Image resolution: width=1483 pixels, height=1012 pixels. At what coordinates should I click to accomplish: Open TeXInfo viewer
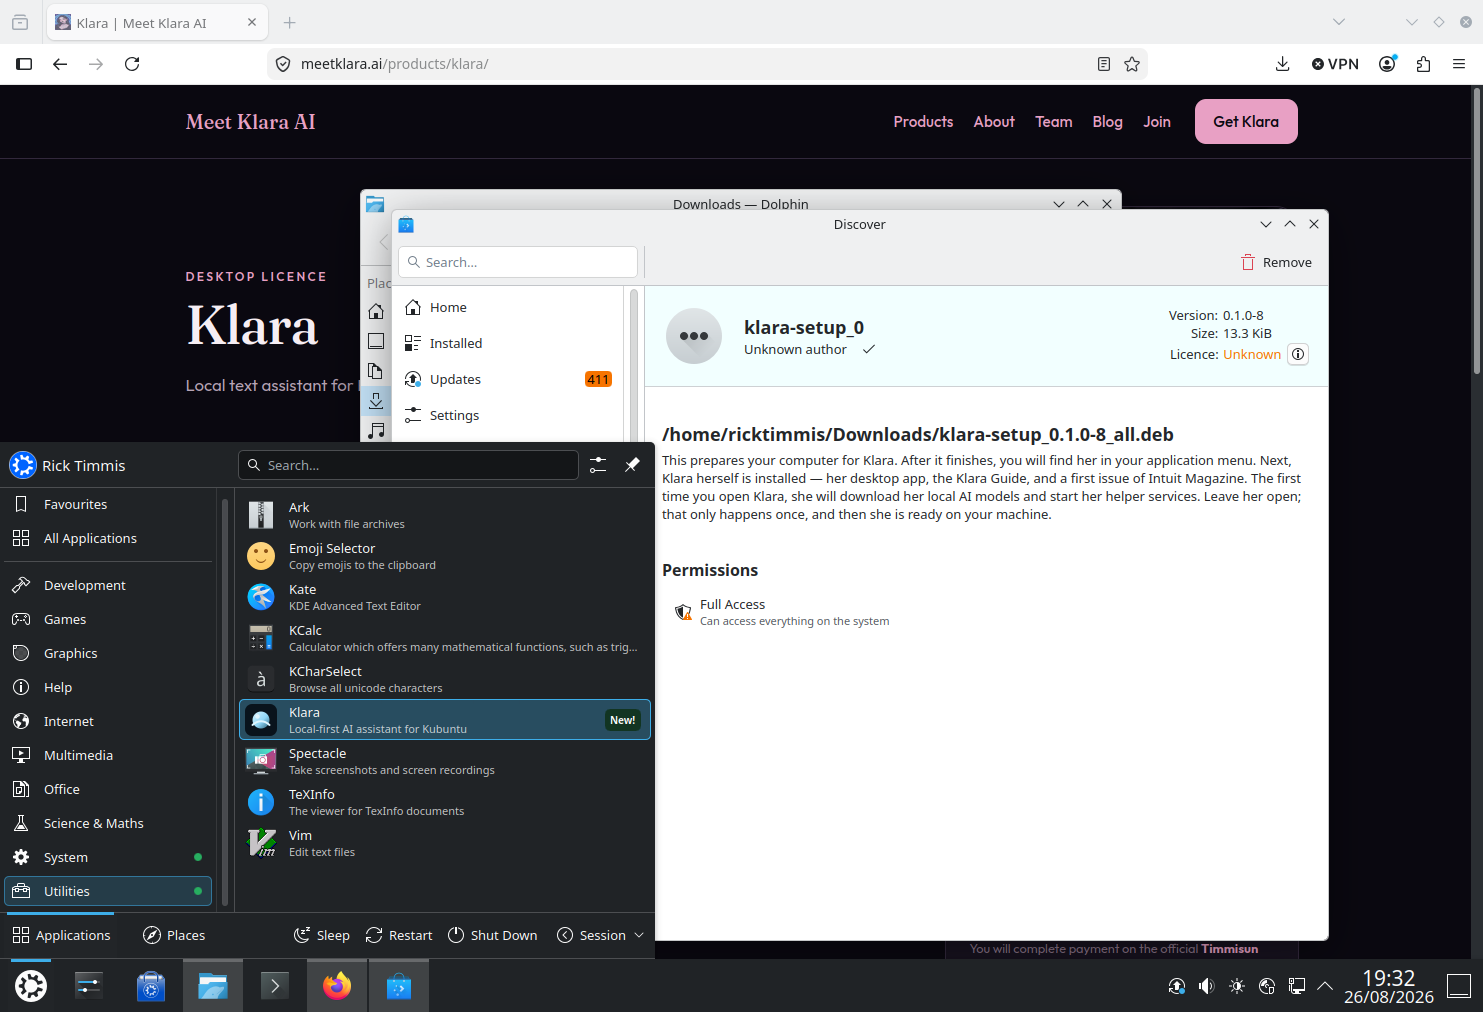pos(445,802)
